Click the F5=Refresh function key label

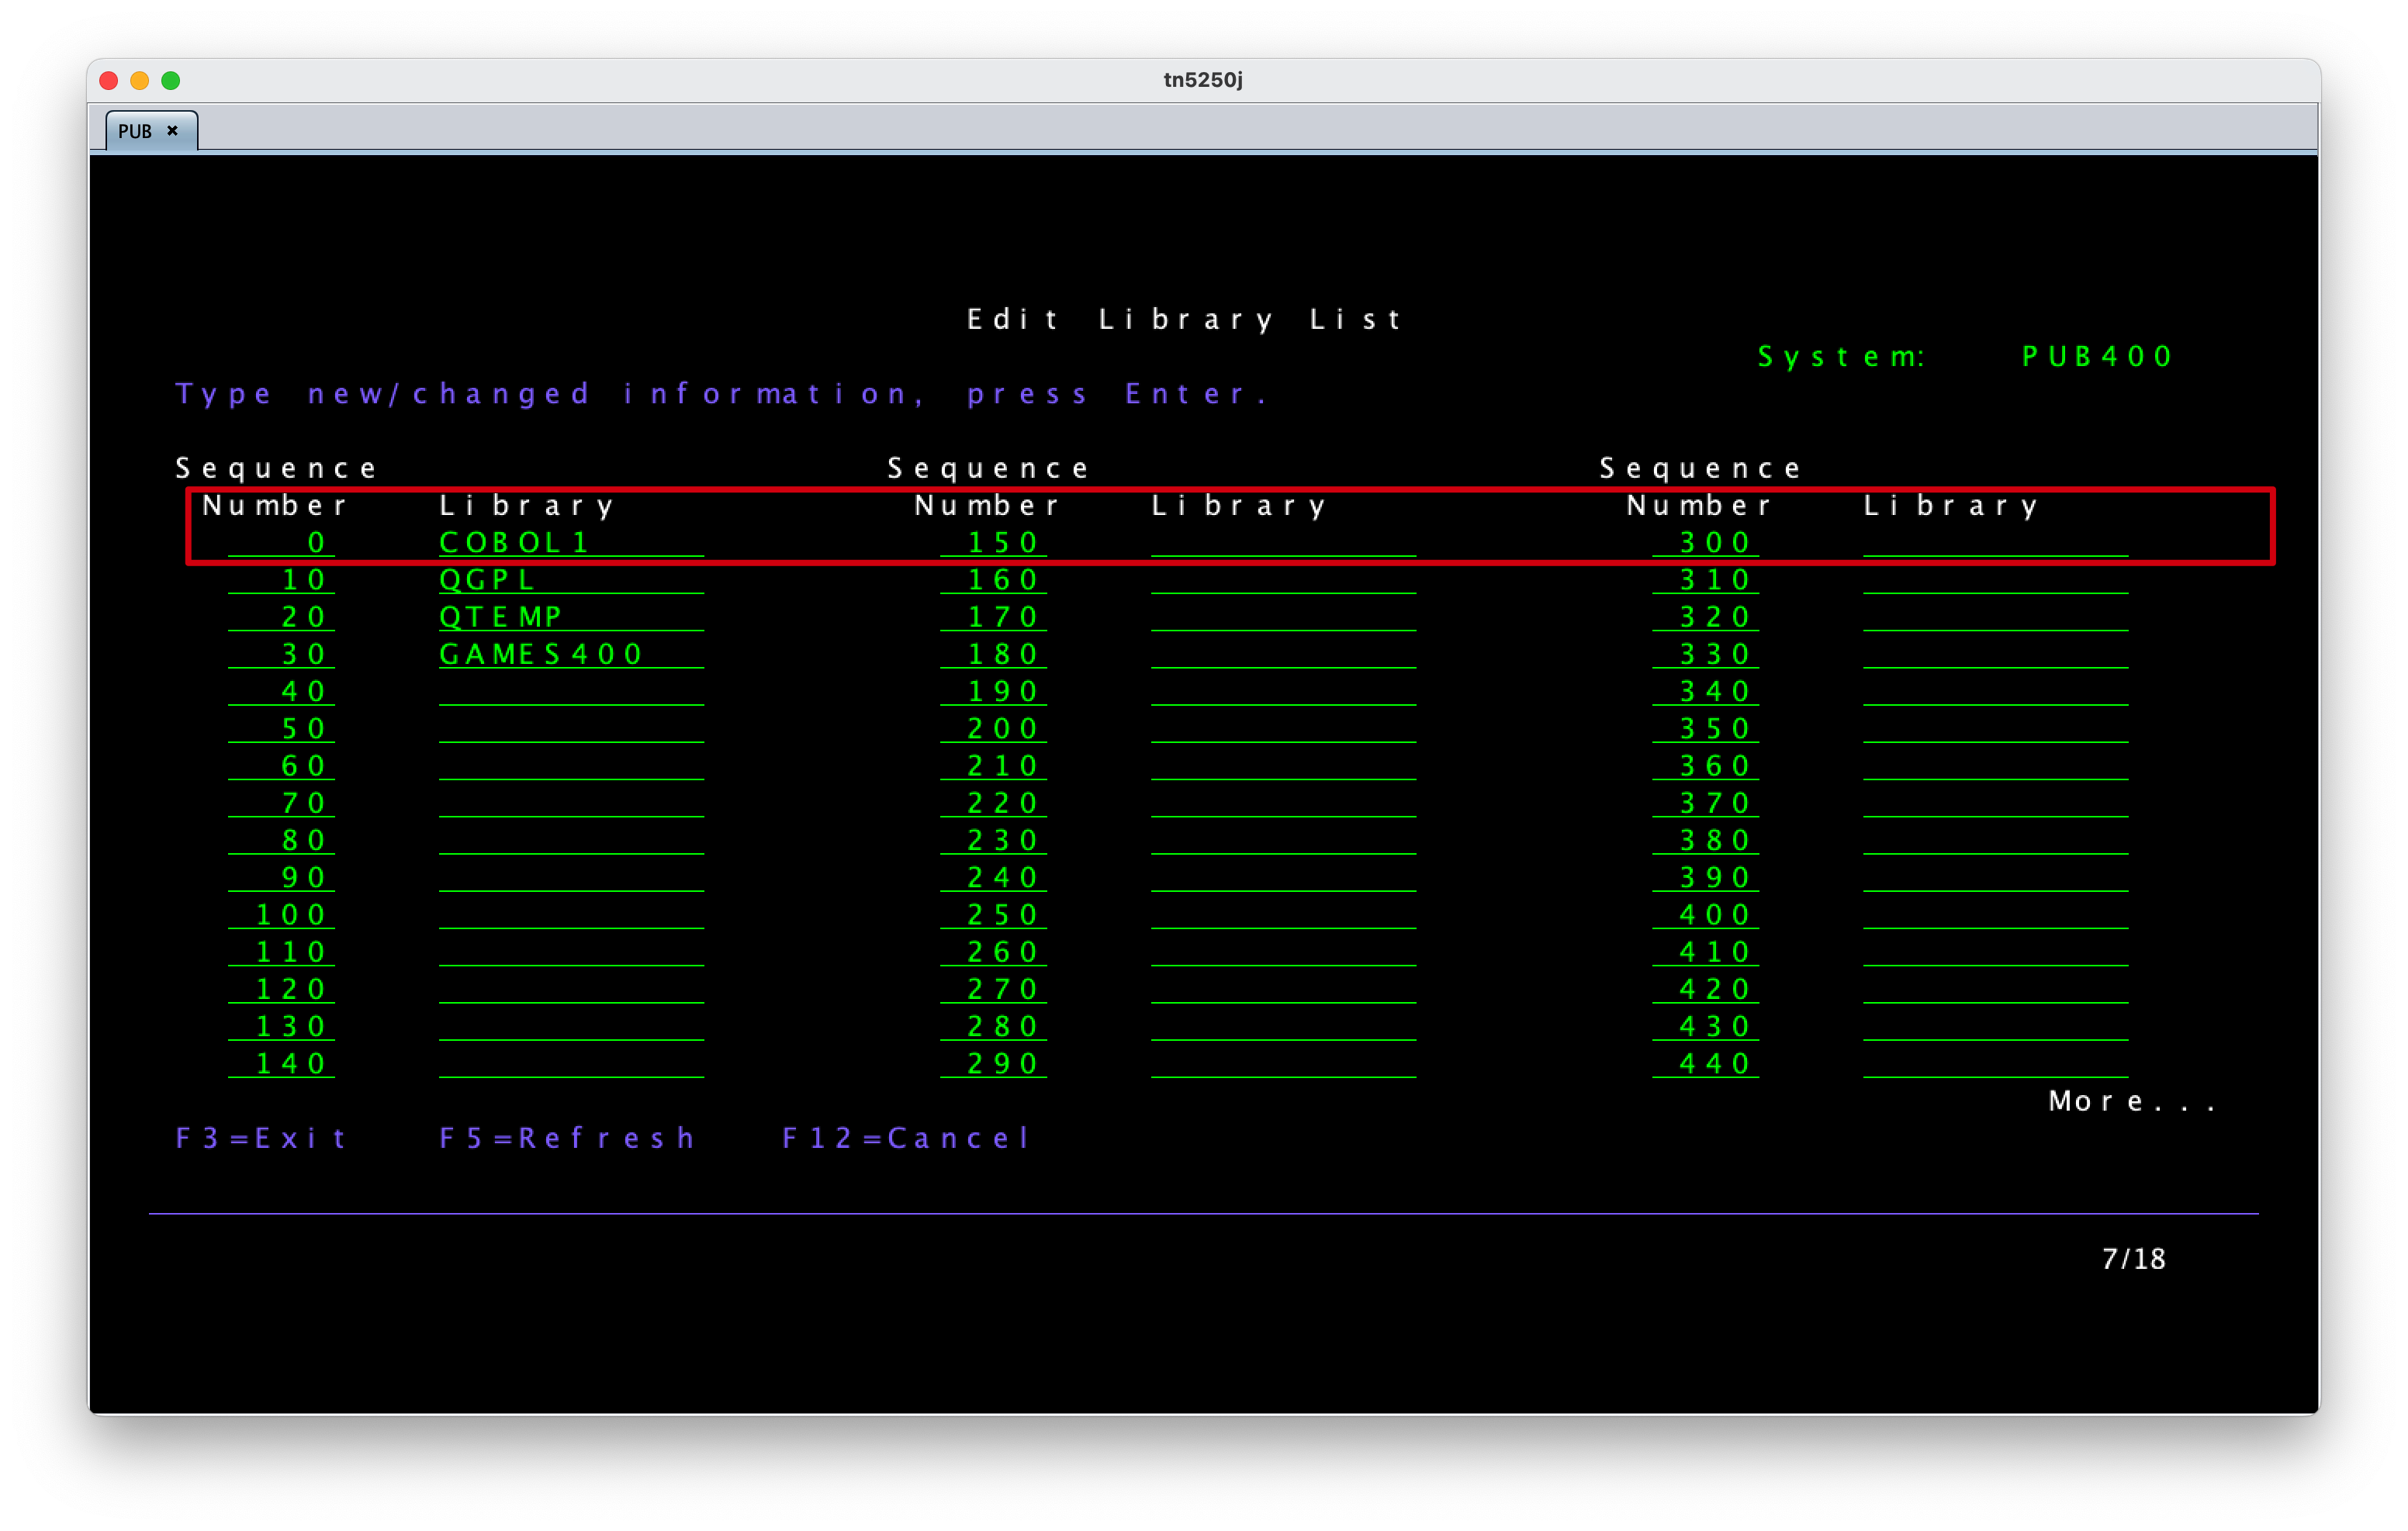click(x=567, y=1138)
